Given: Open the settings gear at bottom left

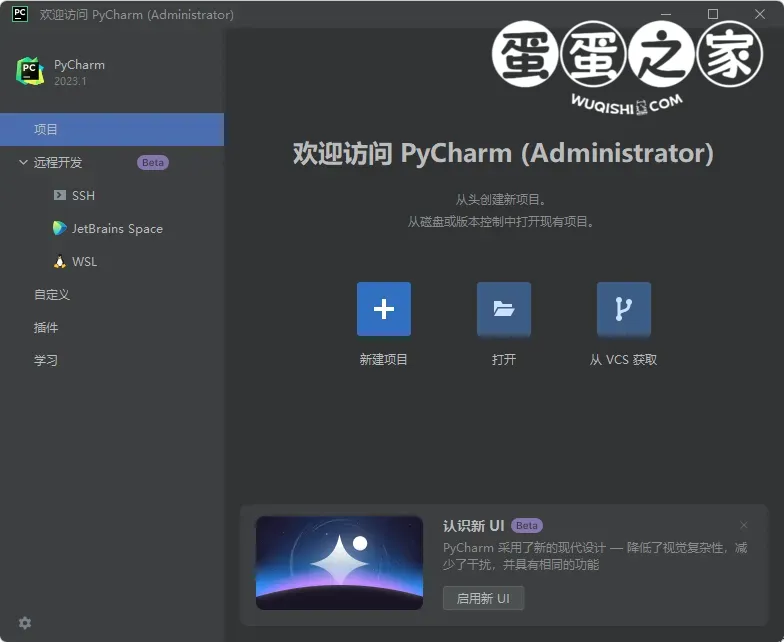Looking at the screenshot, I should point(25,622).
